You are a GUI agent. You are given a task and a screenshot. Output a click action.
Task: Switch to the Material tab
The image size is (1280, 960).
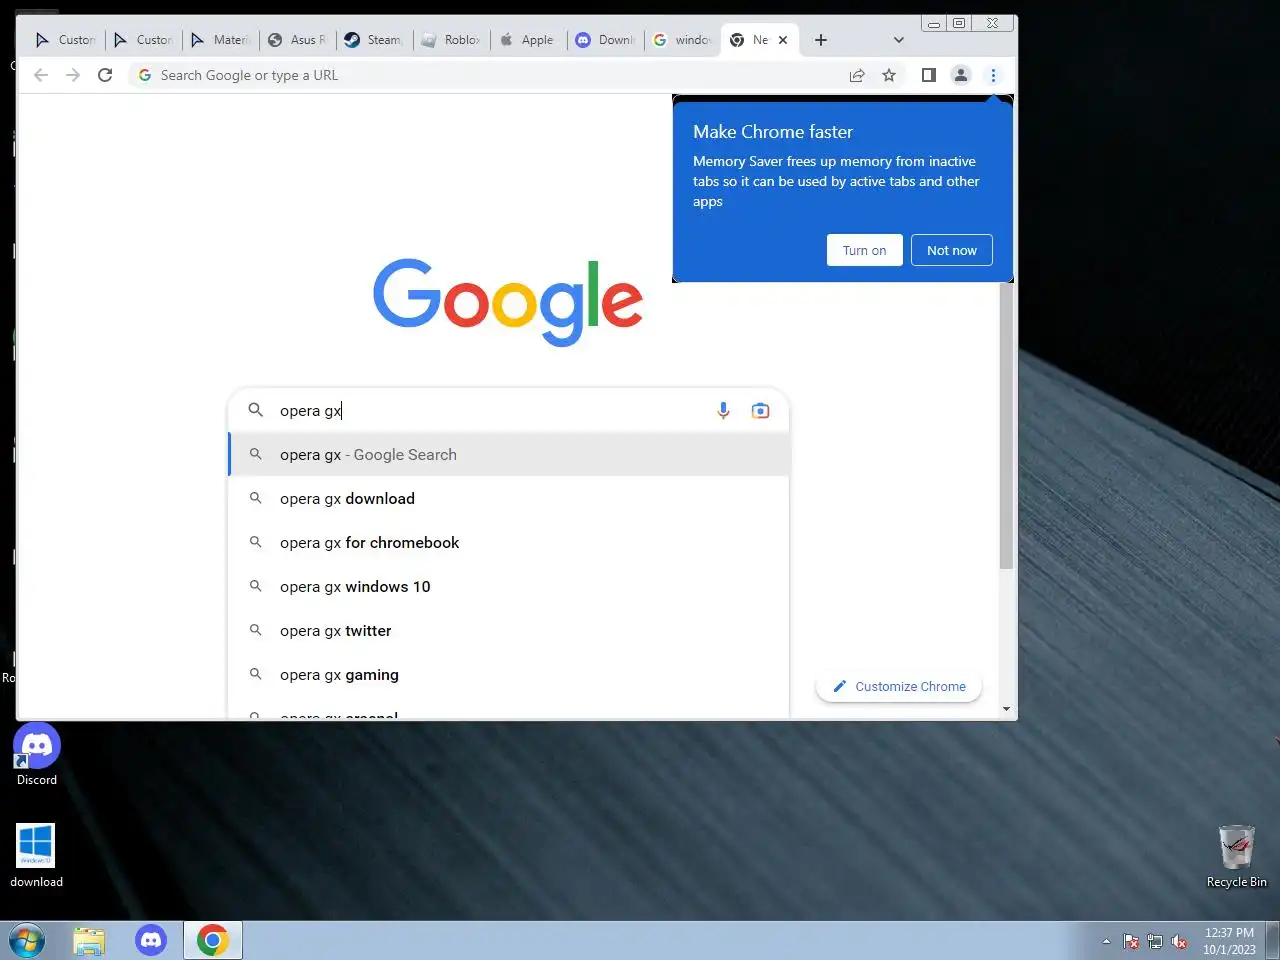pos(221,40)
